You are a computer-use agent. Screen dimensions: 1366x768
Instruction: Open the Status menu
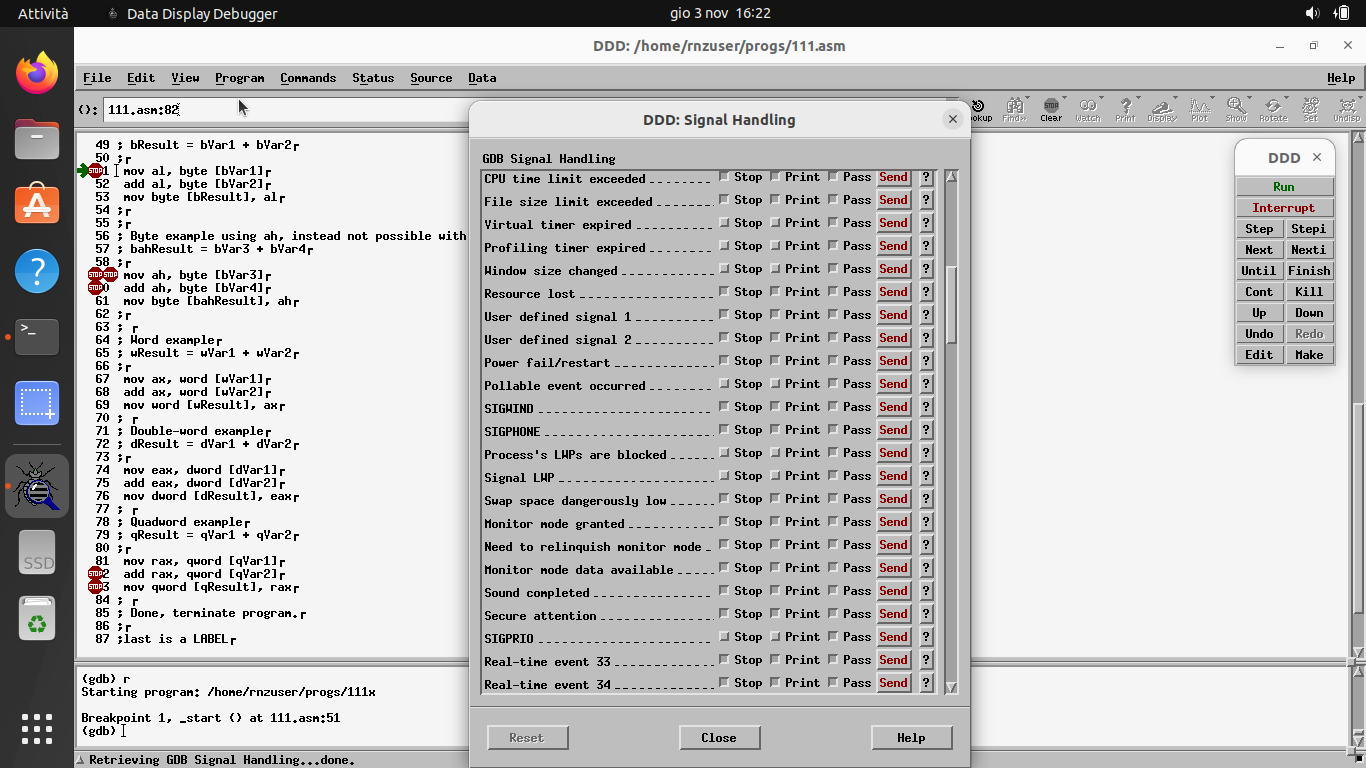pos(373,78)
